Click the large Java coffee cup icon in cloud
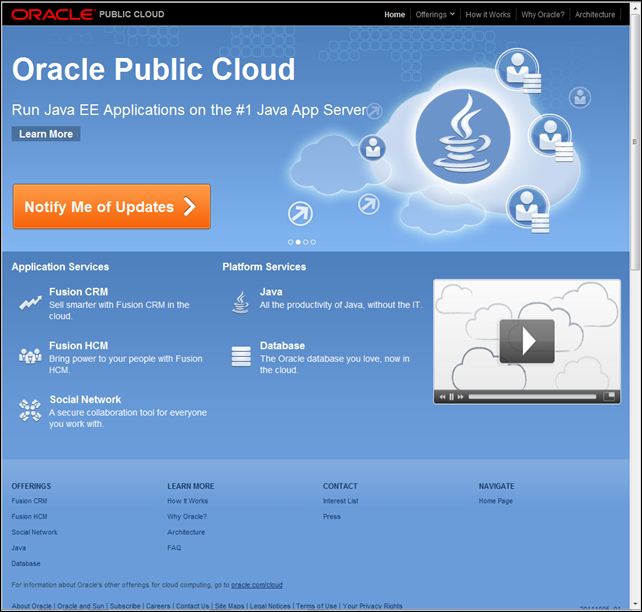 (463, 136)
